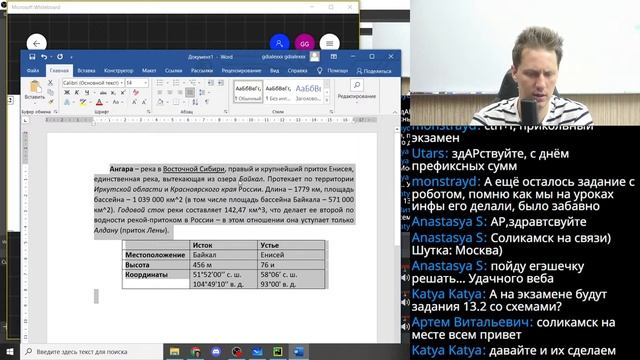640x360 pixels.
Task: Click the GG account badge in Whiteboard
Action: pyautogui.click(x=304, y=43)
